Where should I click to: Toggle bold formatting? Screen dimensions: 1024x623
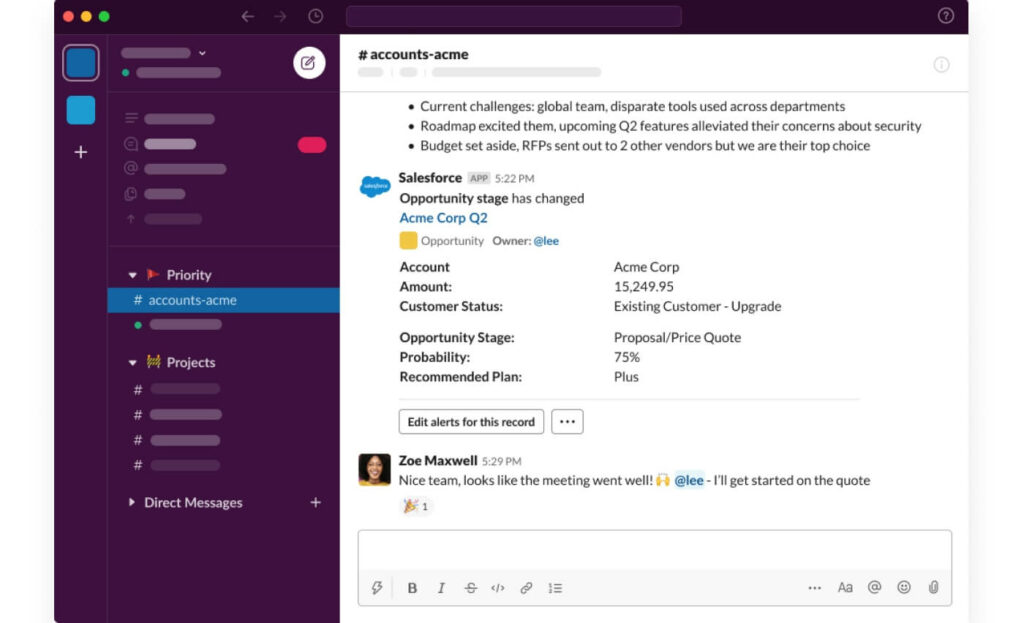click(412, 588)
